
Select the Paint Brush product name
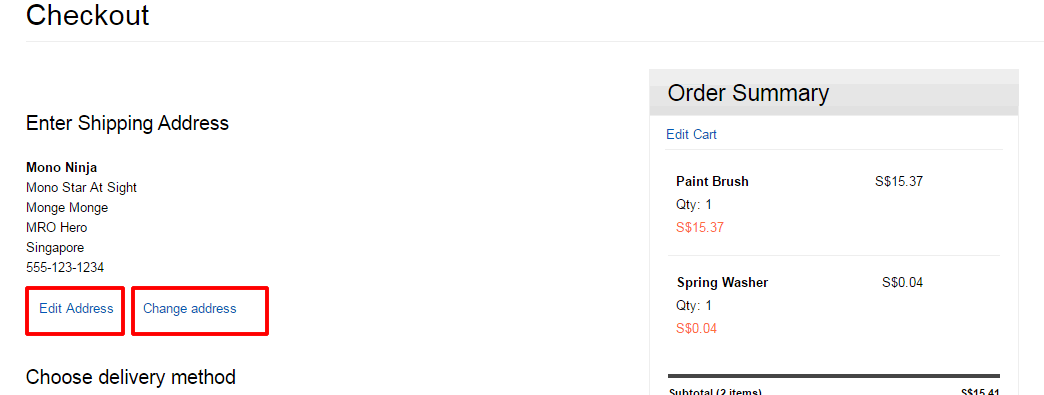(x=712, y=181)
